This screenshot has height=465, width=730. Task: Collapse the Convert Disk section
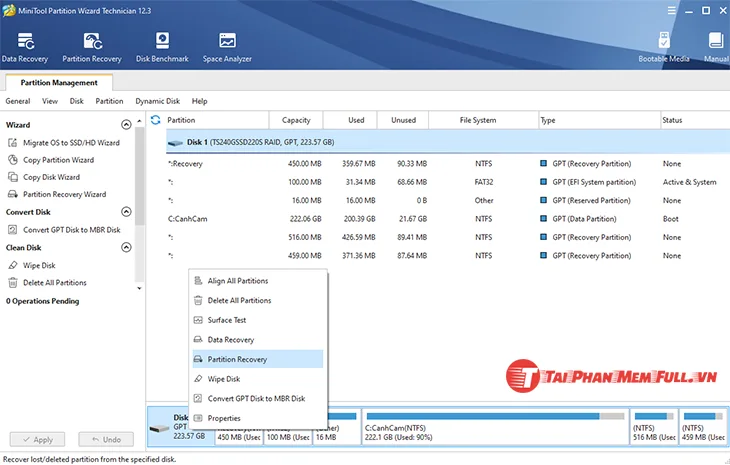point(126,212)
